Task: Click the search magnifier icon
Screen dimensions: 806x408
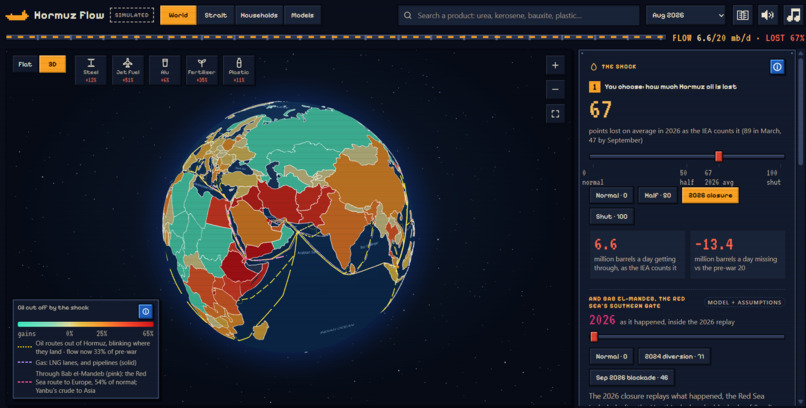Action: click(x=408, y=15)
